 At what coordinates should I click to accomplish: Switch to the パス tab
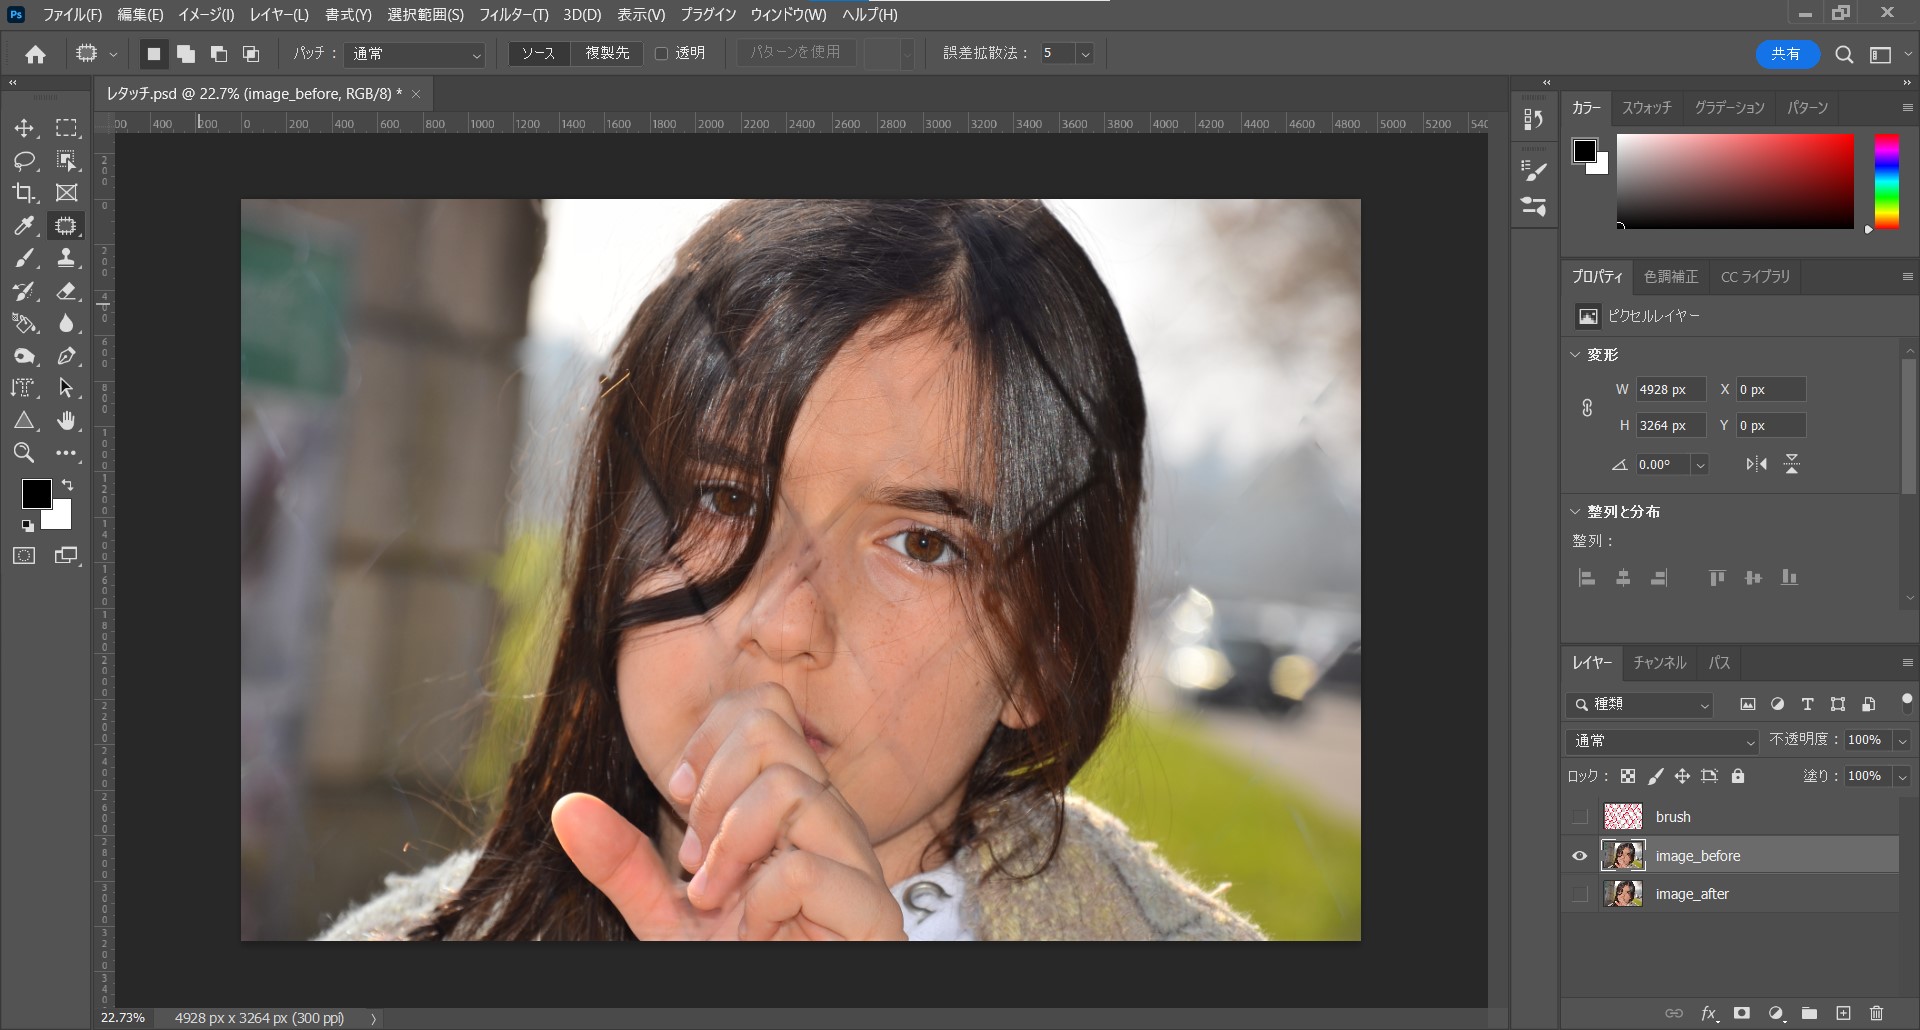(x=1720, y=663)
